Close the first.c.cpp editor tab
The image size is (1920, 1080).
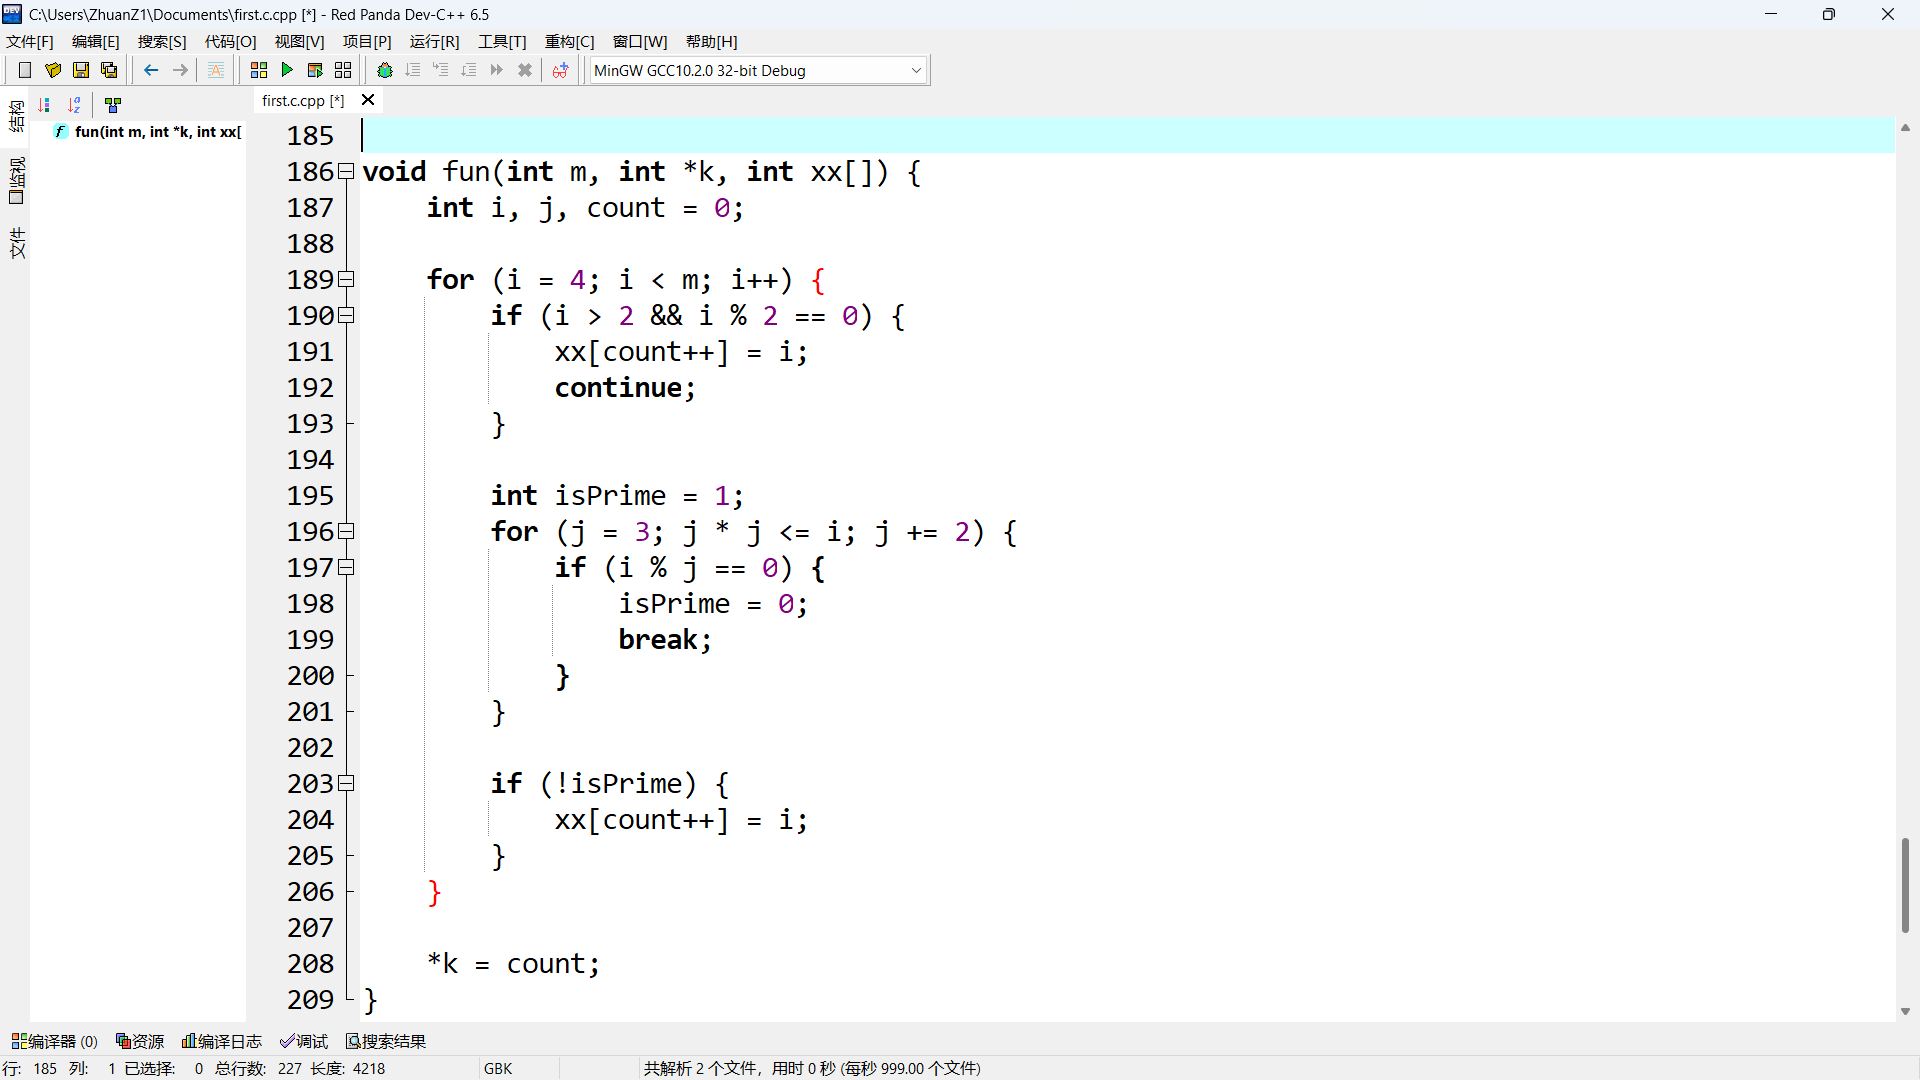pyautogui.click(x=368, y=100)
